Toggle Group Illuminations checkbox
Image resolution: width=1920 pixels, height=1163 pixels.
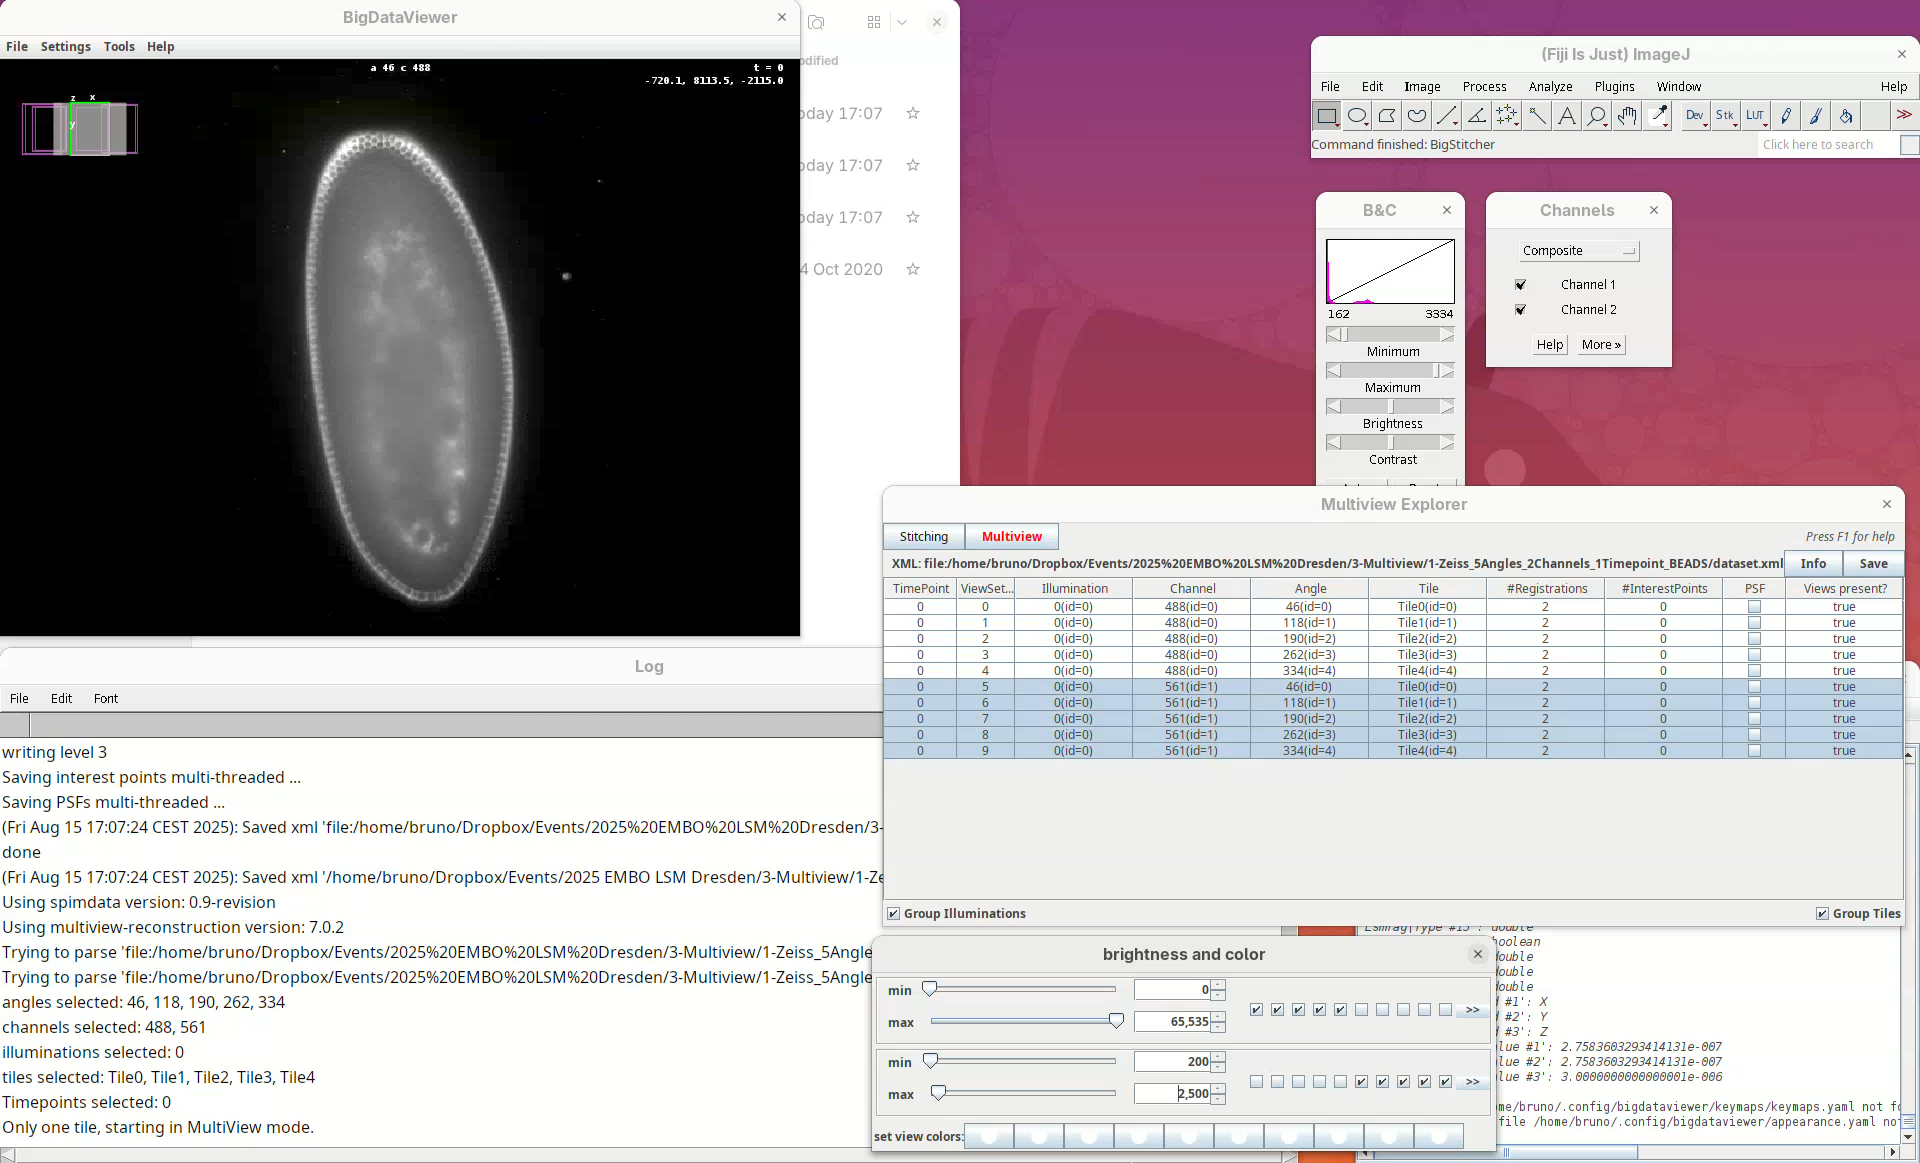pos(894,913)
